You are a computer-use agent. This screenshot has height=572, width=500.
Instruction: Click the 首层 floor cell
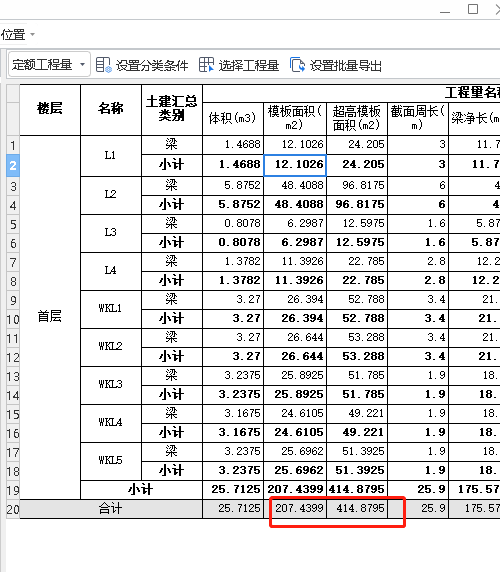pyautogui.click(x=50, y=317)
